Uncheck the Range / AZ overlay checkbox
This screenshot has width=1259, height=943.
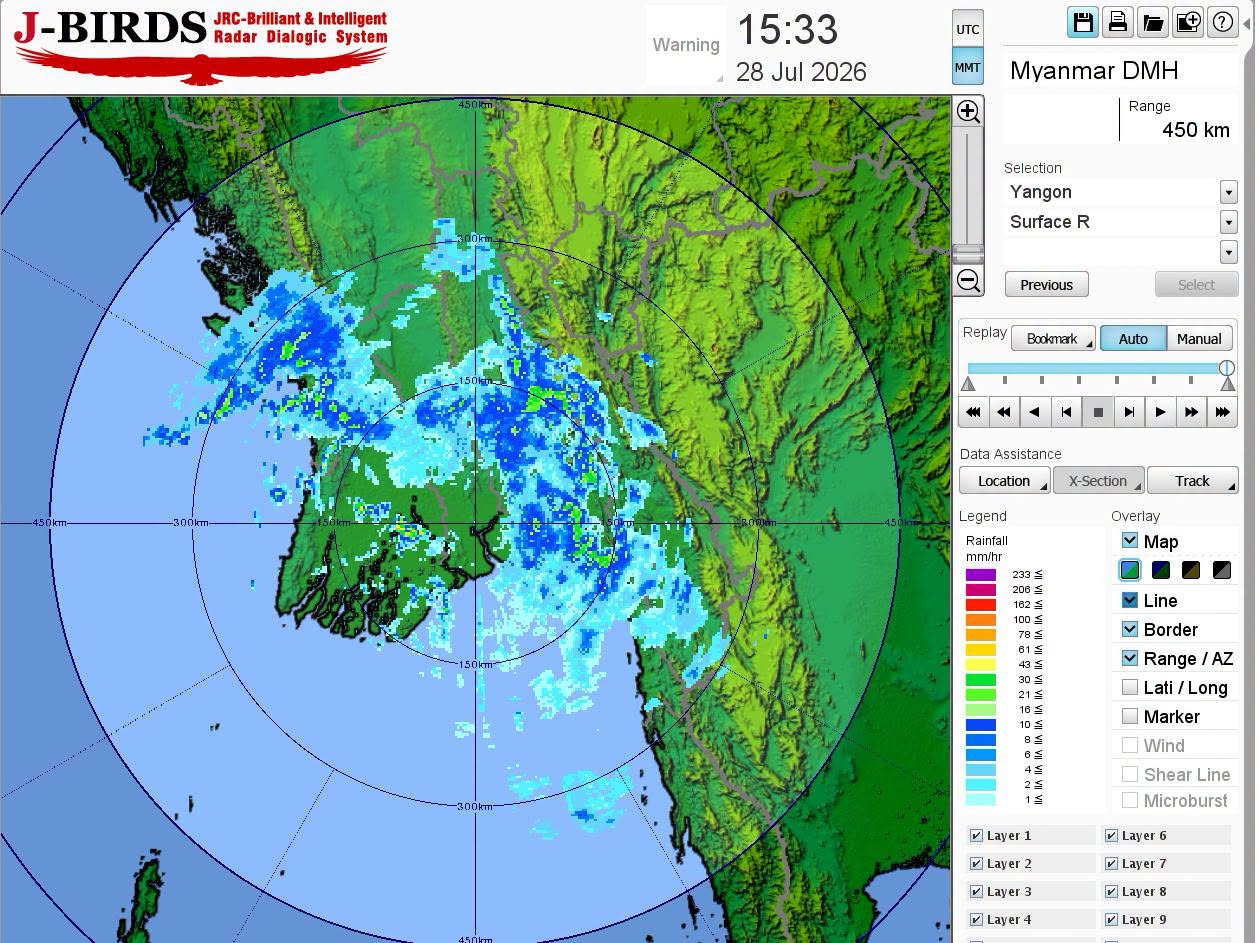tap(1130, 658)
